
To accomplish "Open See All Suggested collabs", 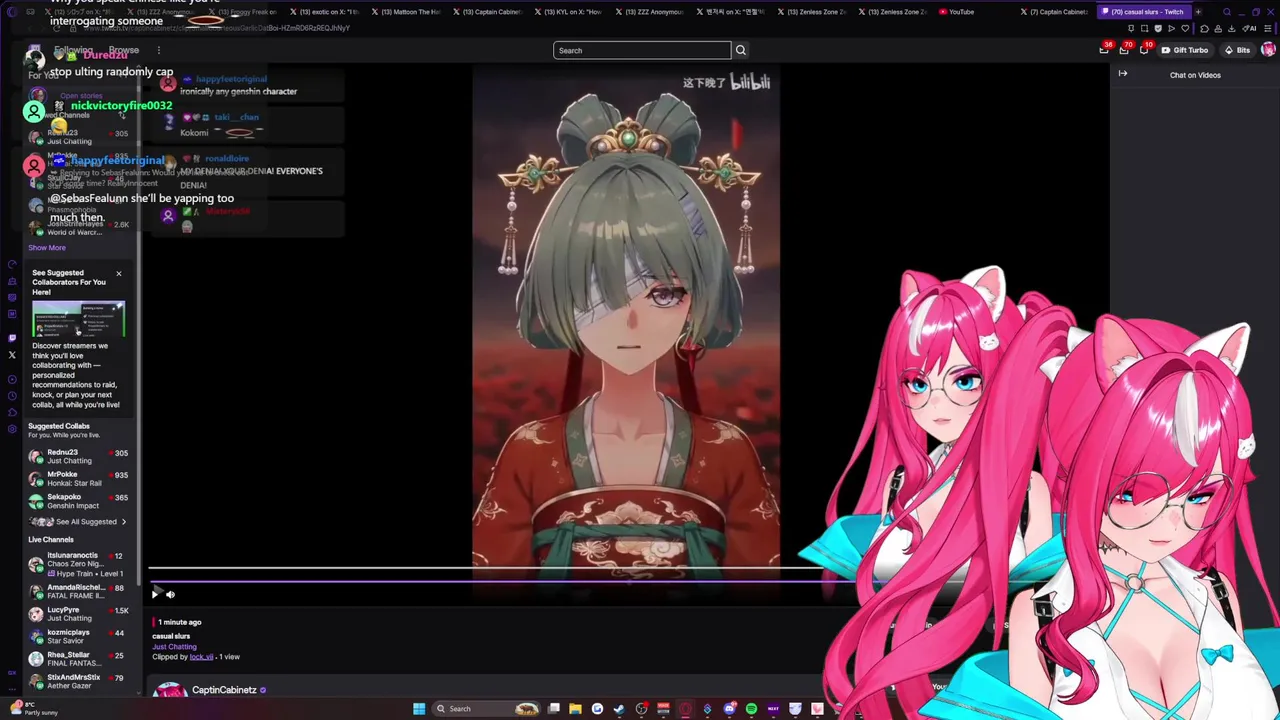I will coord(86,522).
